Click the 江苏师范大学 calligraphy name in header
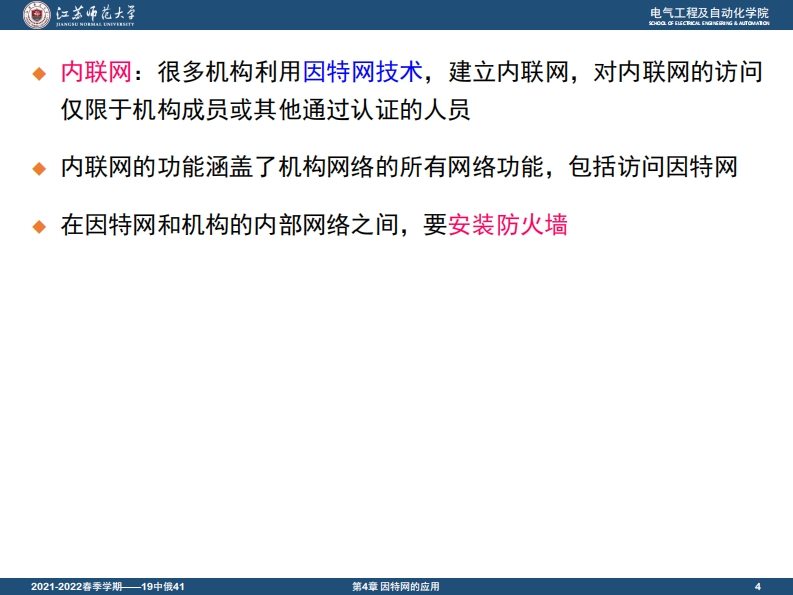This screenshot has height=595, width=793. click(98, 12)
